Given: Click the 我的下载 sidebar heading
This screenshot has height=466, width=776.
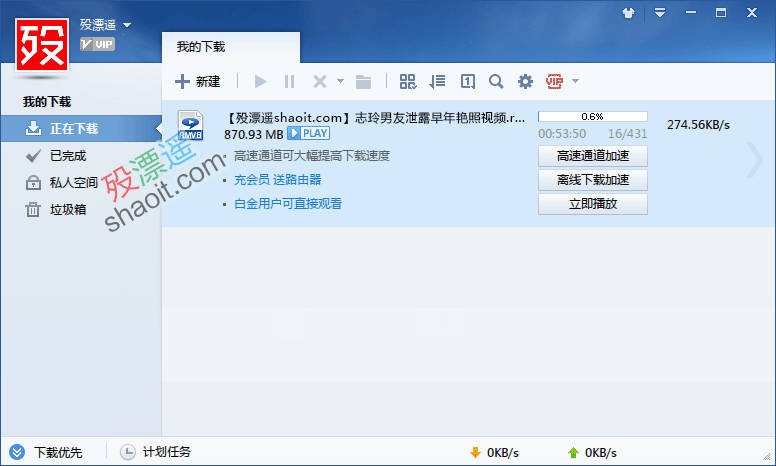Looking at the screenshot, I should (x=47, y=102).
